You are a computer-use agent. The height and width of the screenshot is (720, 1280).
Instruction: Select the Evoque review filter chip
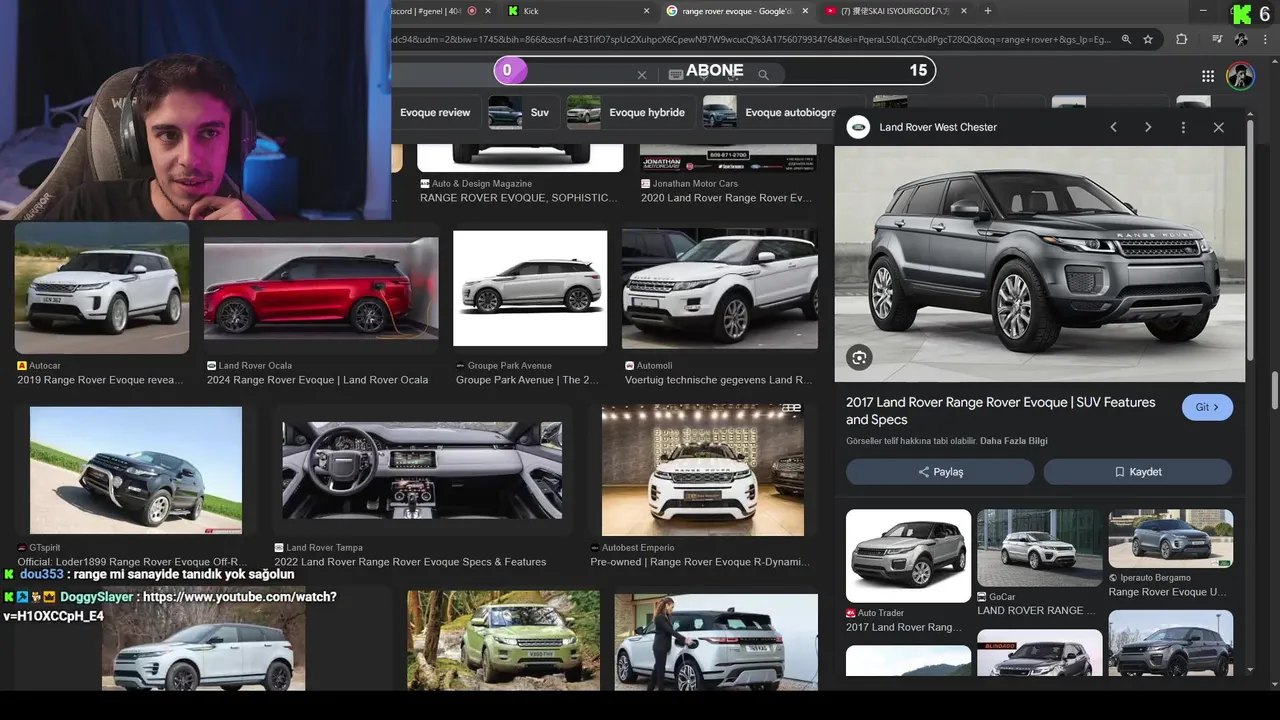[435, 112]
